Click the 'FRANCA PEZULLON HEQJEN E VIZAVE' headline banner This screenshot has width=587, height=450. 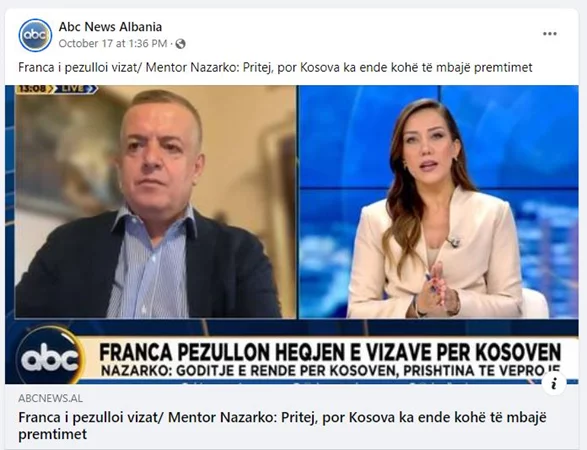pyautogui.click(x=330, y=352)
